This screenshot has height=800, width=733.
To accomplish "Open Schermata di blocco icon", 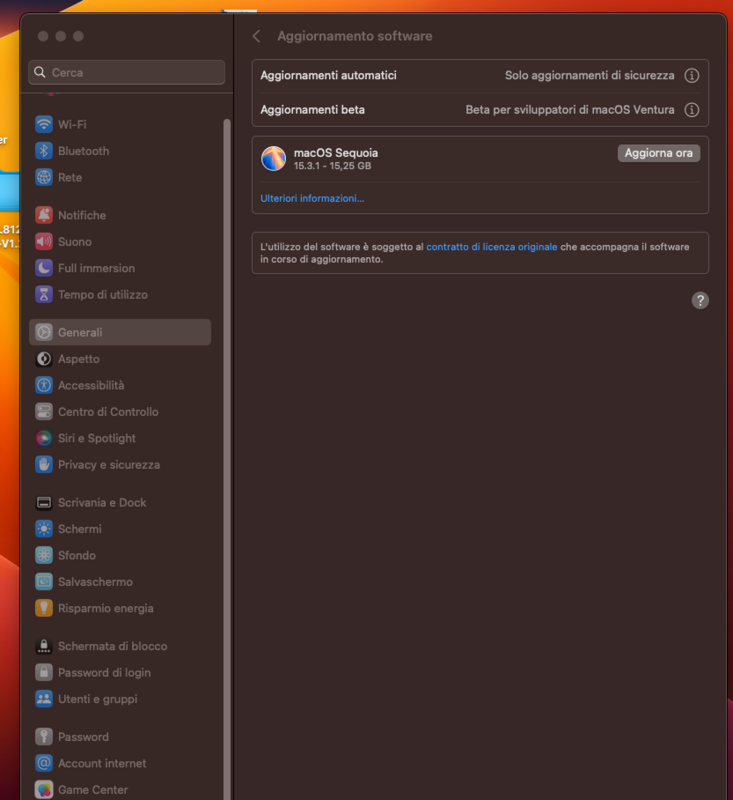I will coord(44,646).
